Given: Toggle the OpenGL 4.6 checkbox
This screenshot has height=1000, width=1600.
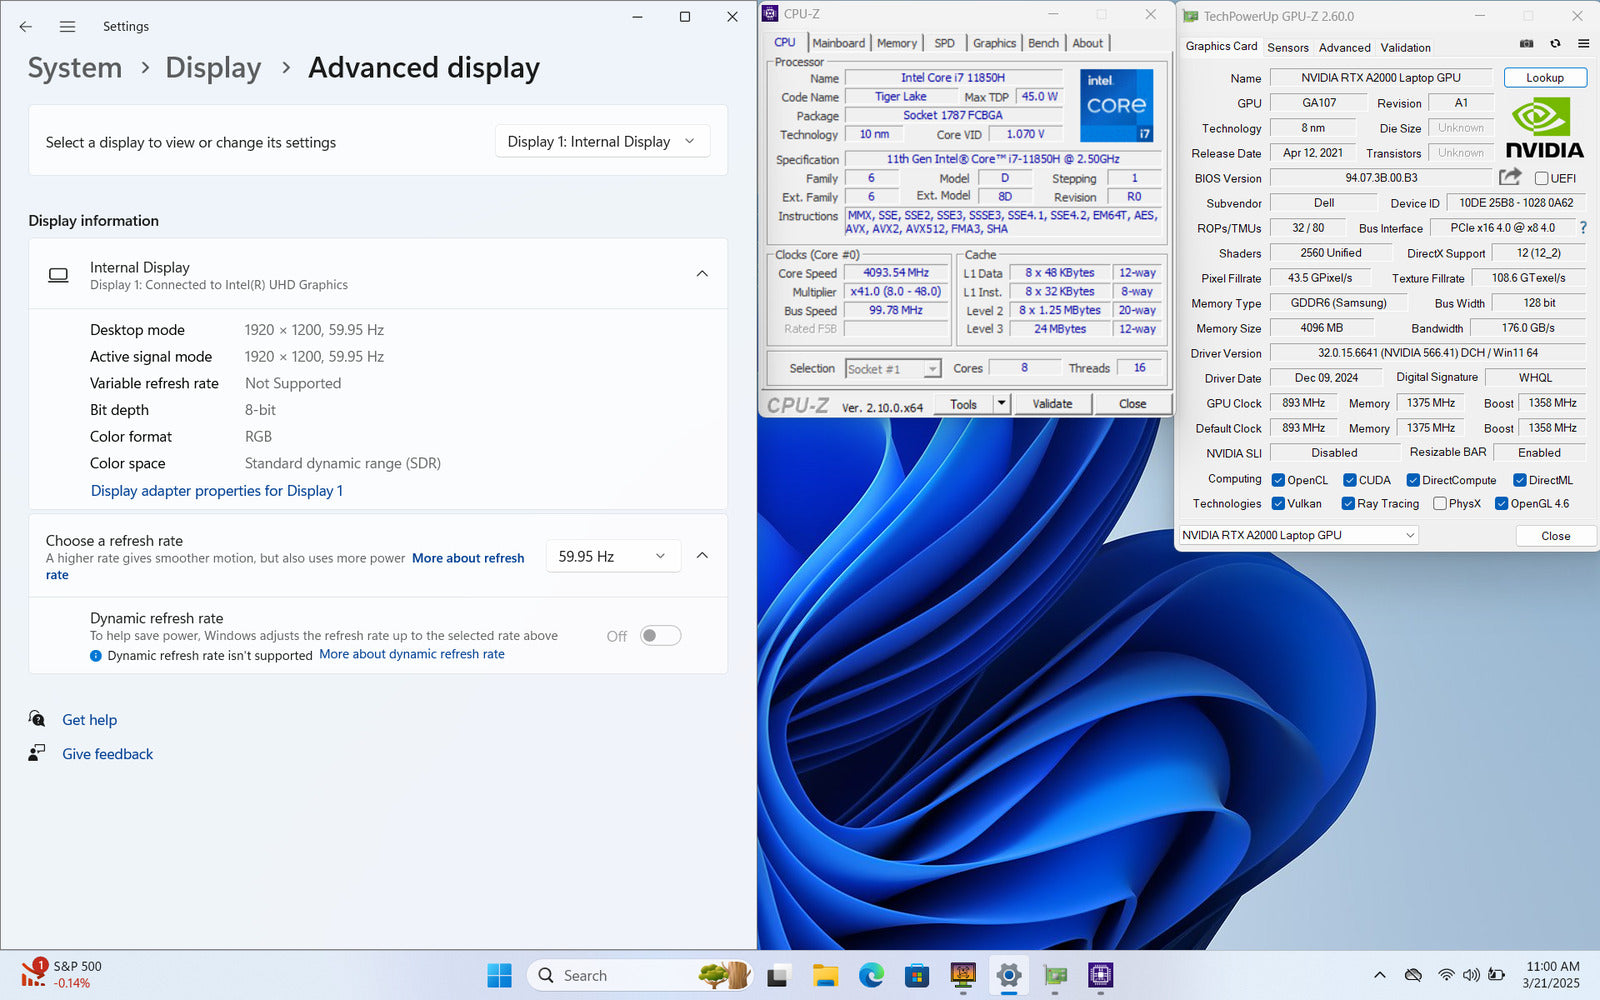Looking at the screenshot, I should 1501,503.
